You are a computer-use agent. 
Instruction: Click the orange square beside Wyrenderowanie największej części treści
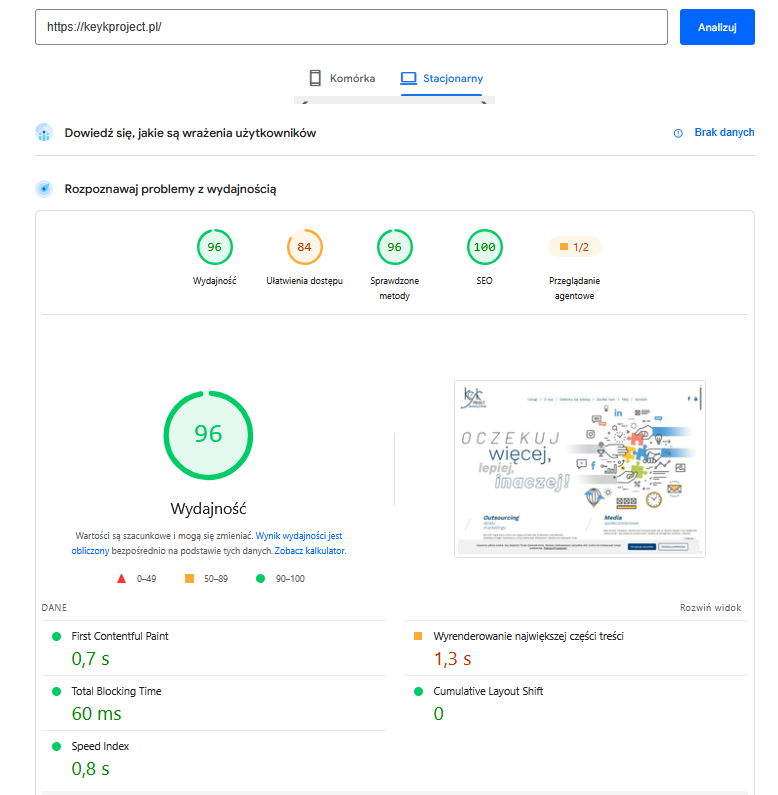418,636
